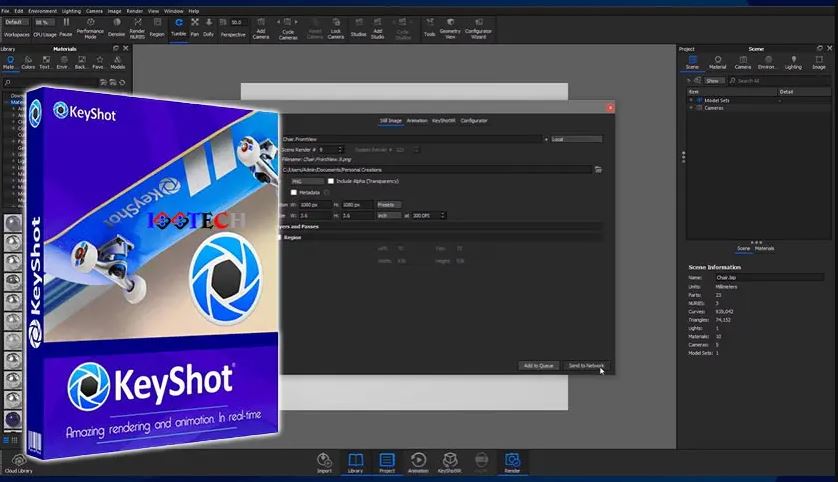Screen dimensions: 838x482
Task: Click the Import icon in bottom toolbar
Action: (324, 463)
